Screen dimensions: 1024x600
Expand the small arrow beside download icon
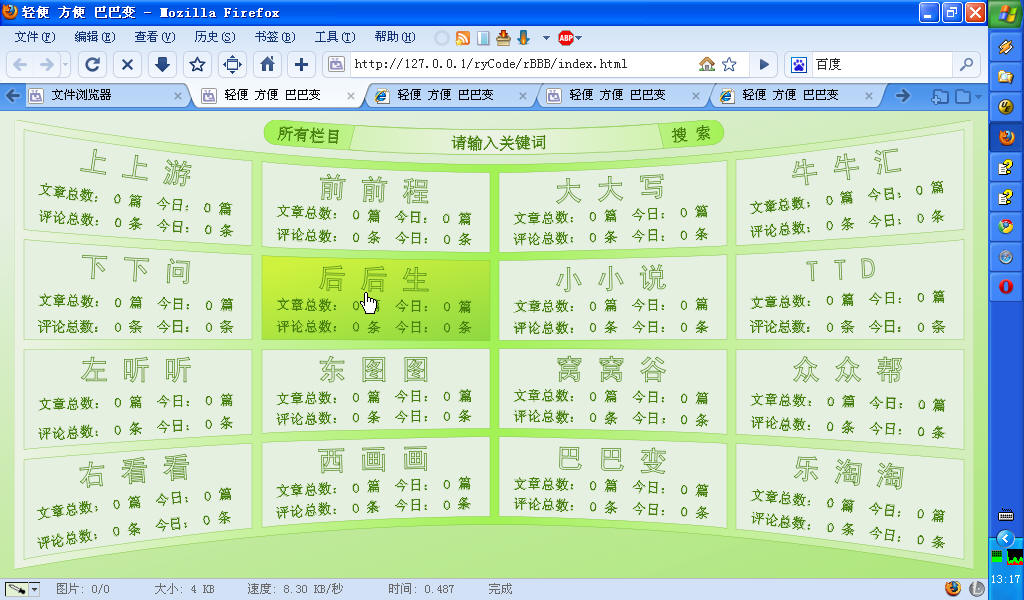click(x=546, y=38)
